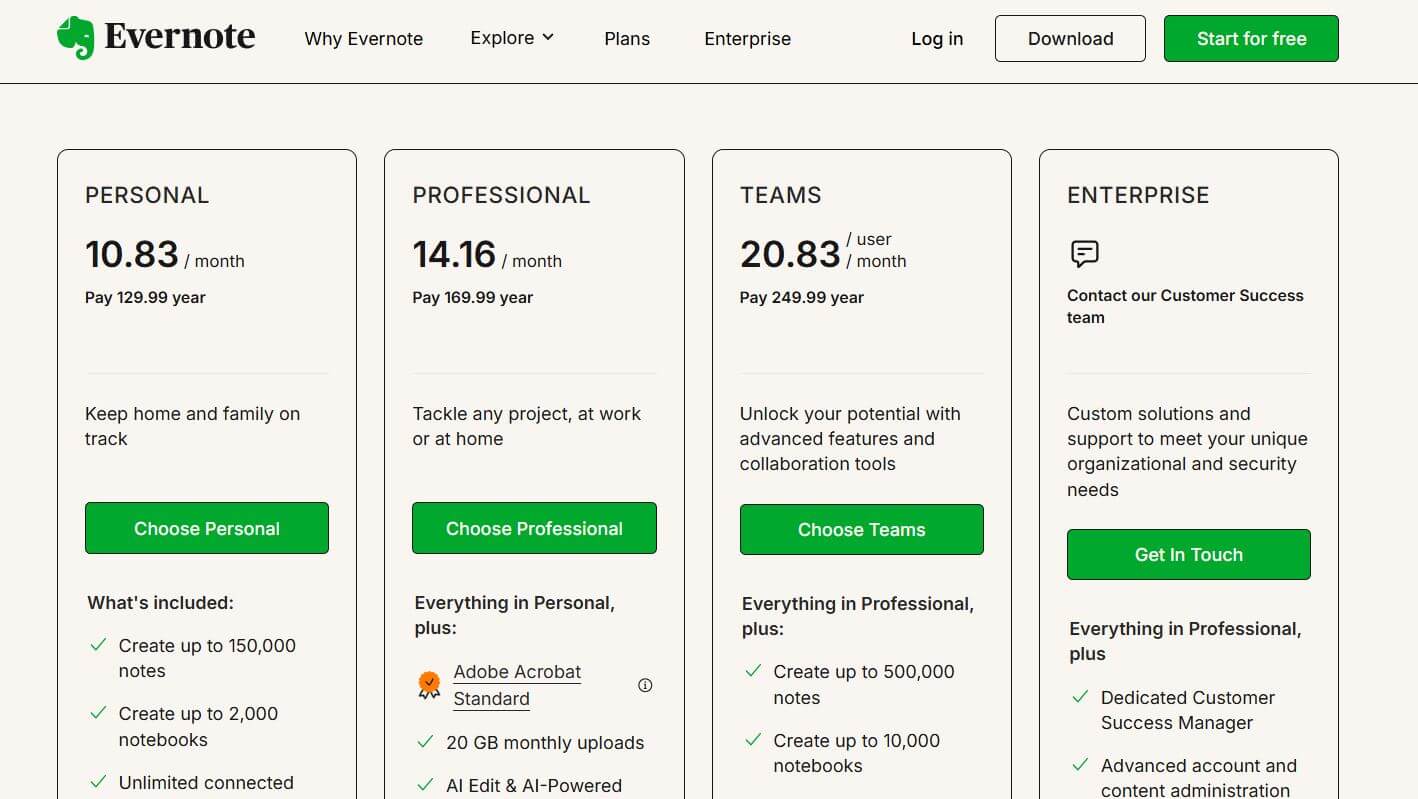The image size is (1418, 799).
Task: Expand the Explore dropdown menu
Action: coord(511,38)
